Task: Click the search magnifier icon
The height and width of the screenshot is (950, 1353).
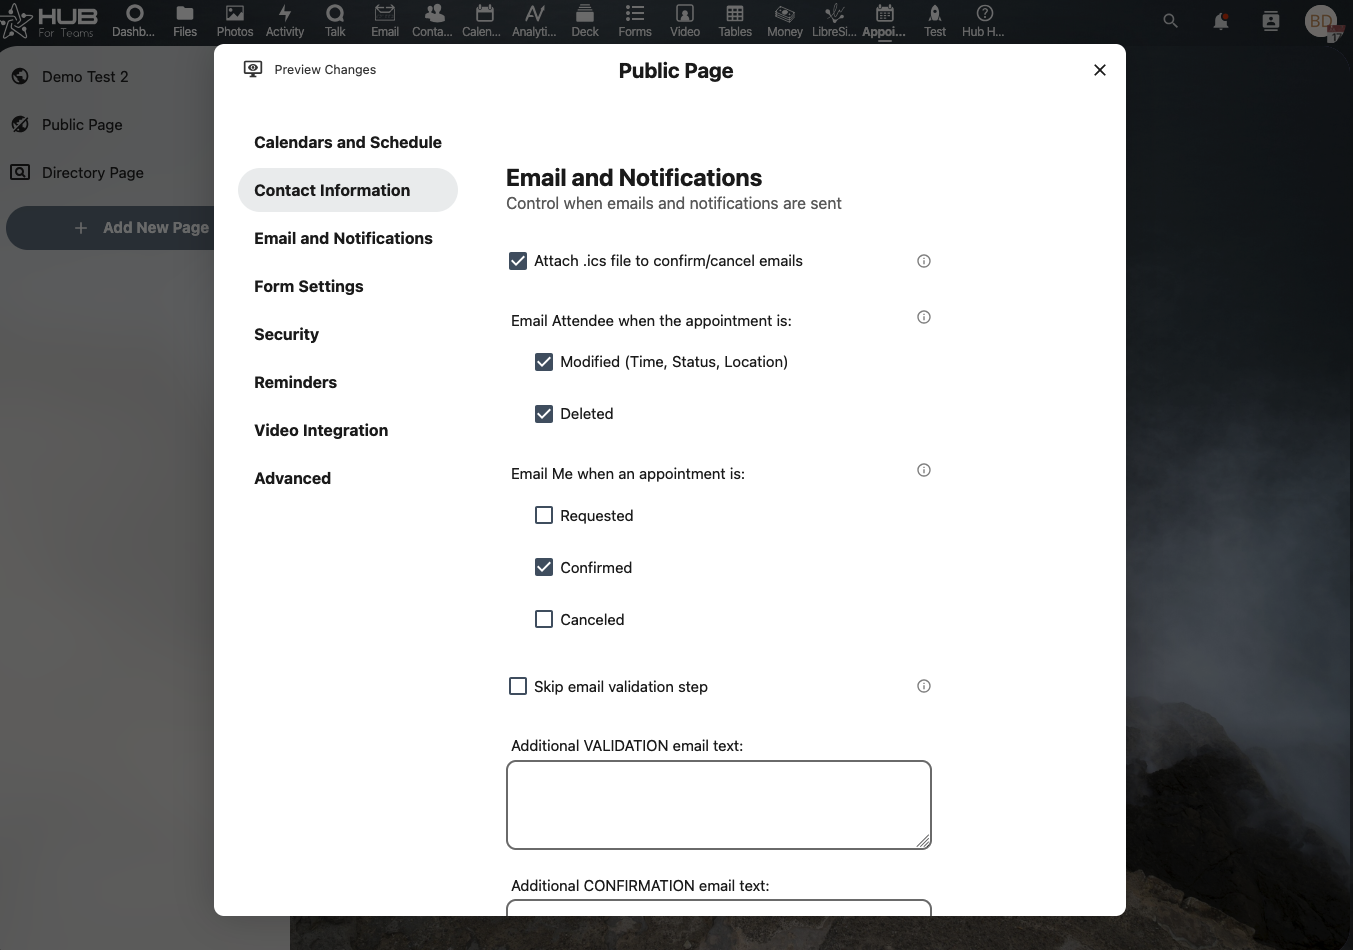Action: (1171, 20)
